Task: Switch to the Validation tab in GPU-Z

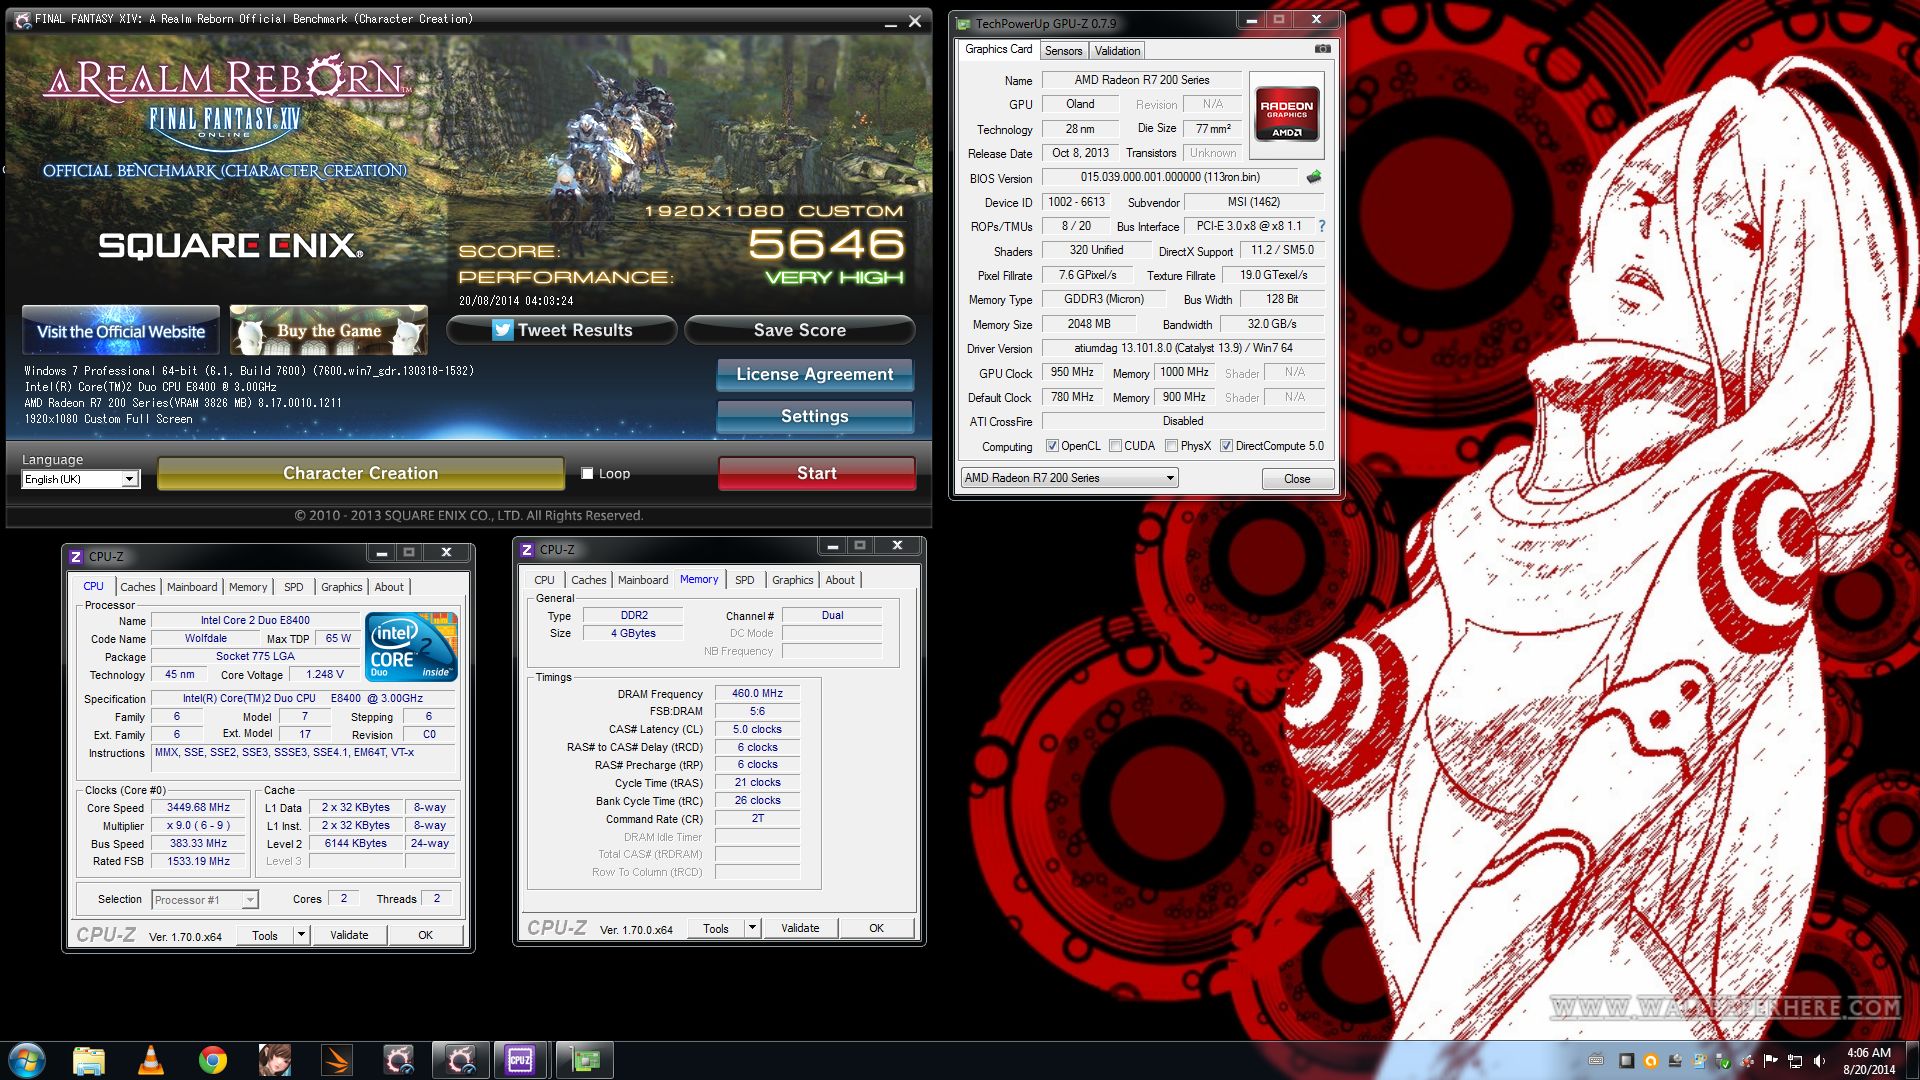Action: 1117,51
